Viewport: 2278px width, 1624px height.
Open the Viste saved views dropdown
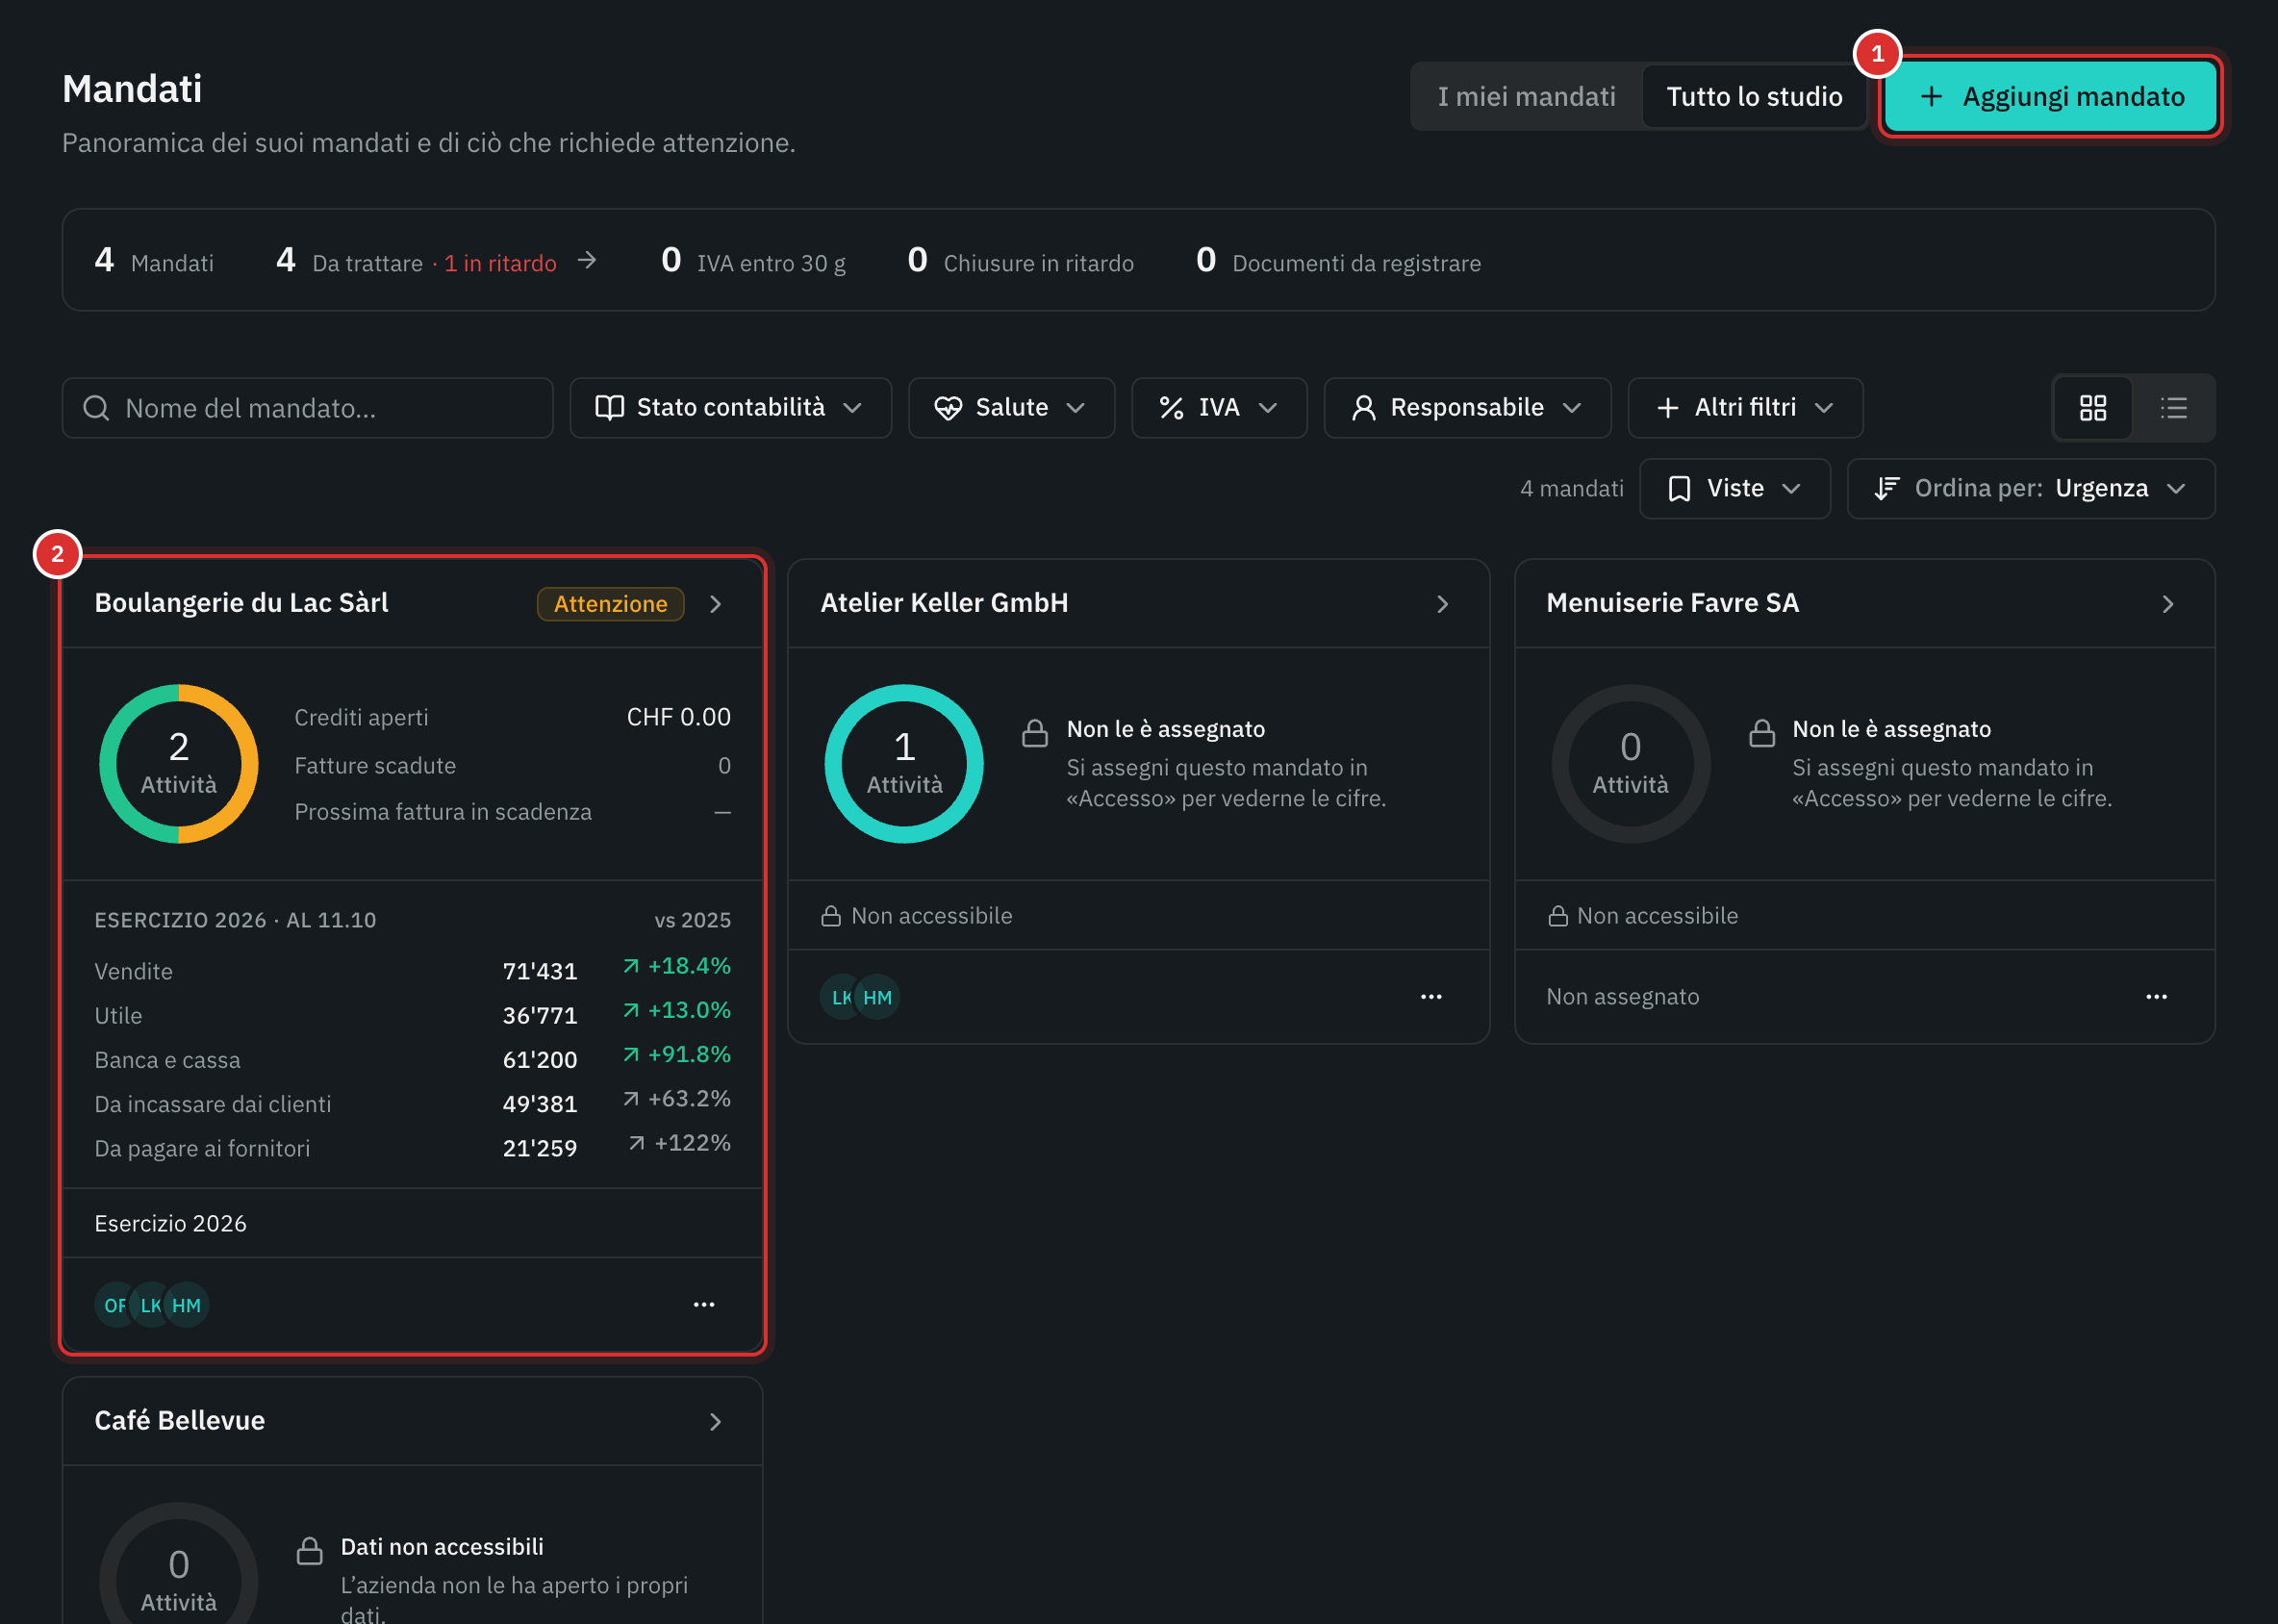tap(1735, 489)
